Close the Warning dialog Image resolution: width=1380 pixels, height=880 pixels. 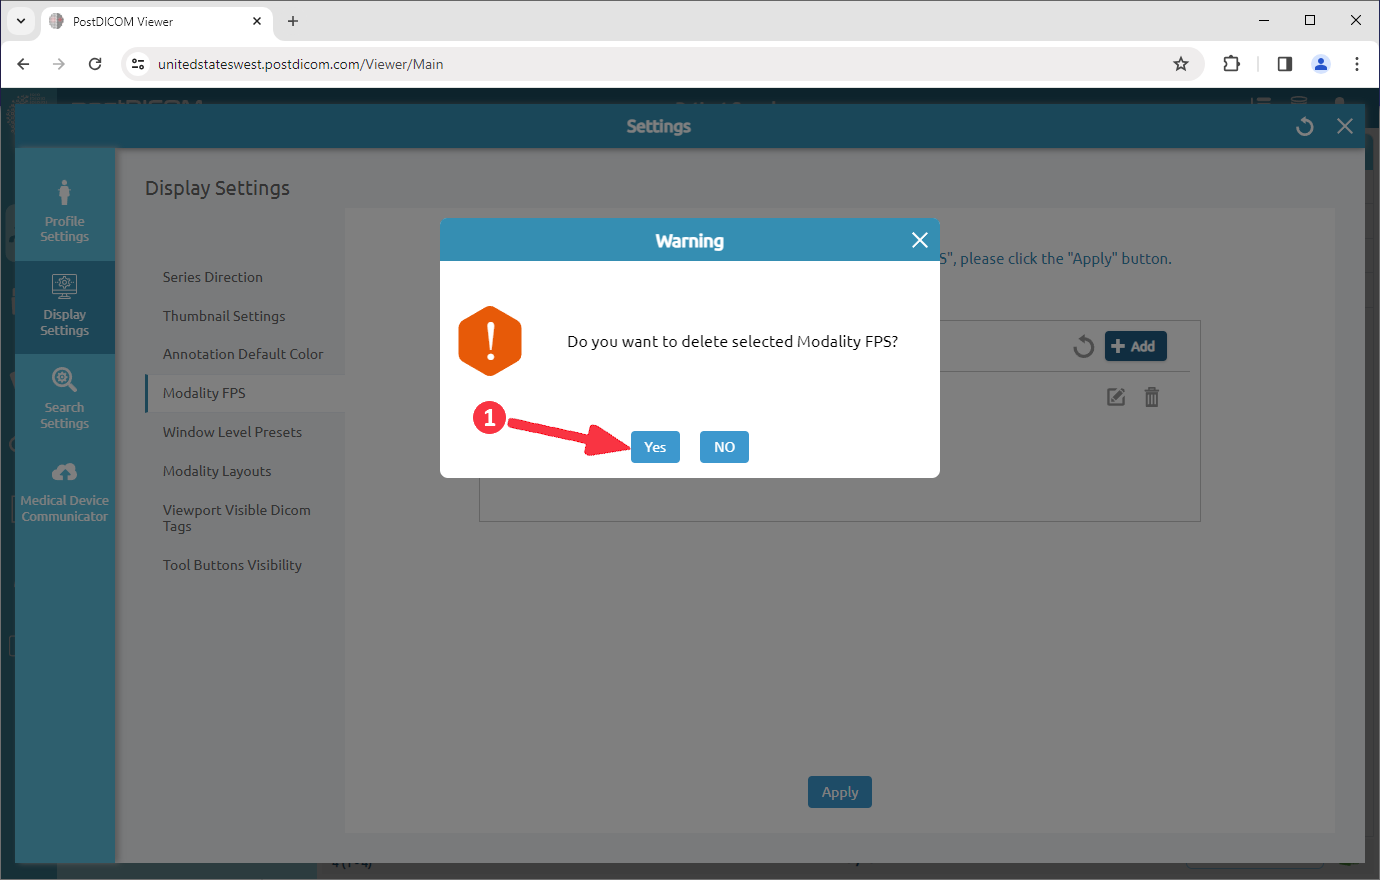click(919, 240)
